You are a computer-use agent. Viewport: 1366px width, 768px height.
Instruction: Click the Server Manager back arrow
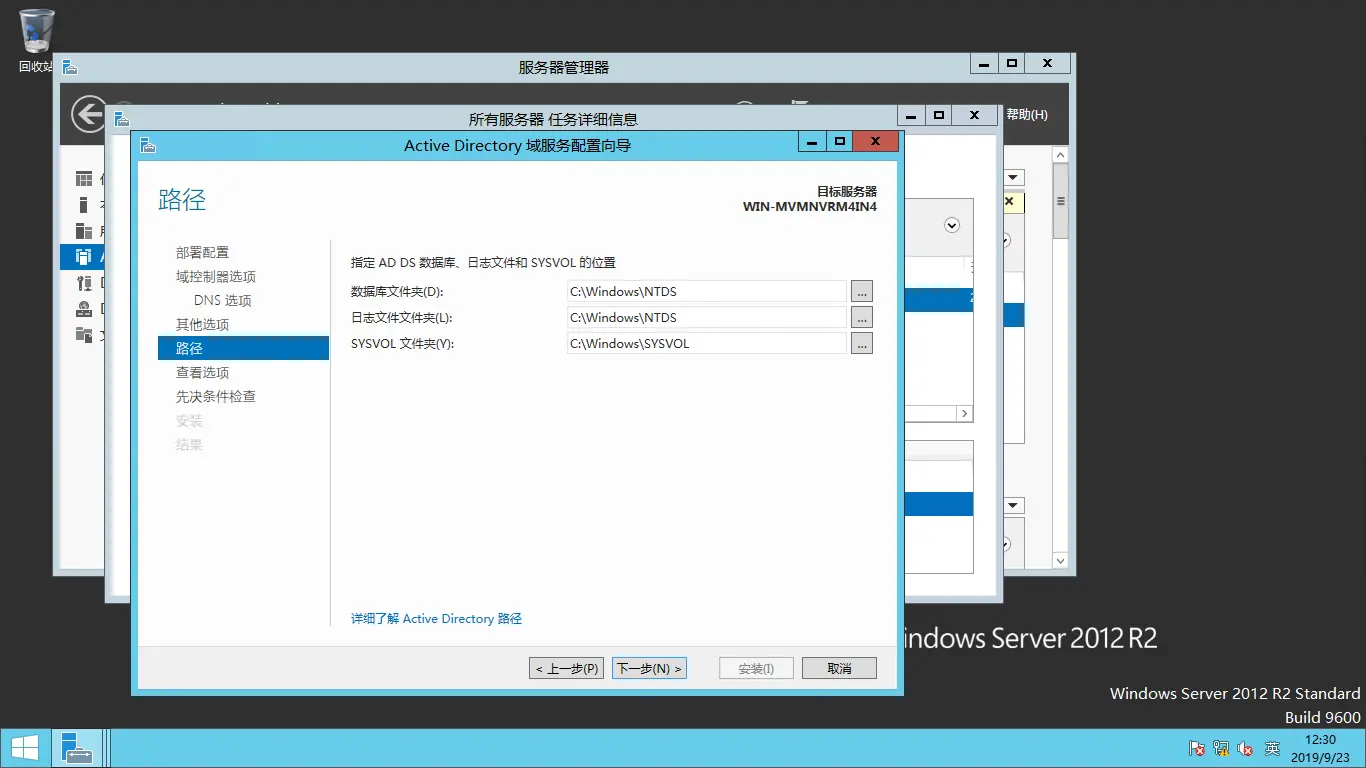[90, 114]
